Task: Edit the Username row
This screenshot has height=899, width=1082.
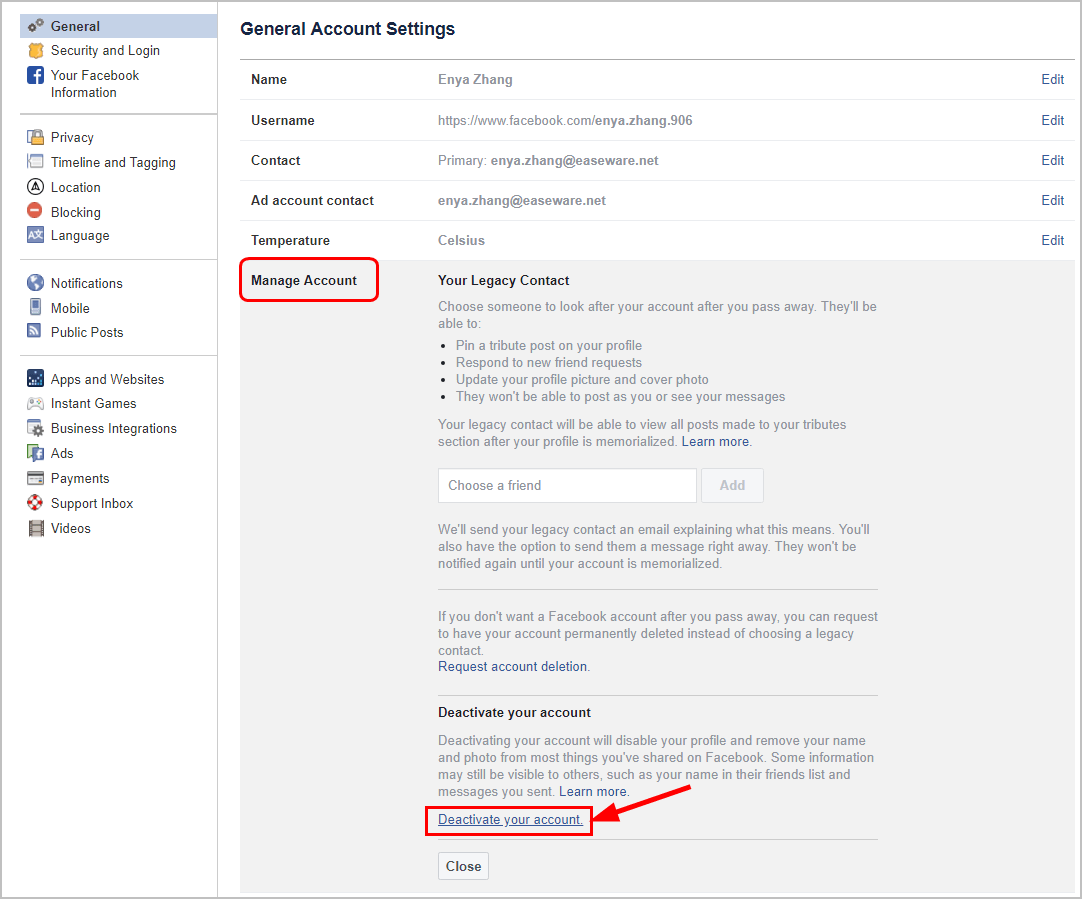Action: click(x=1052, y=120)
